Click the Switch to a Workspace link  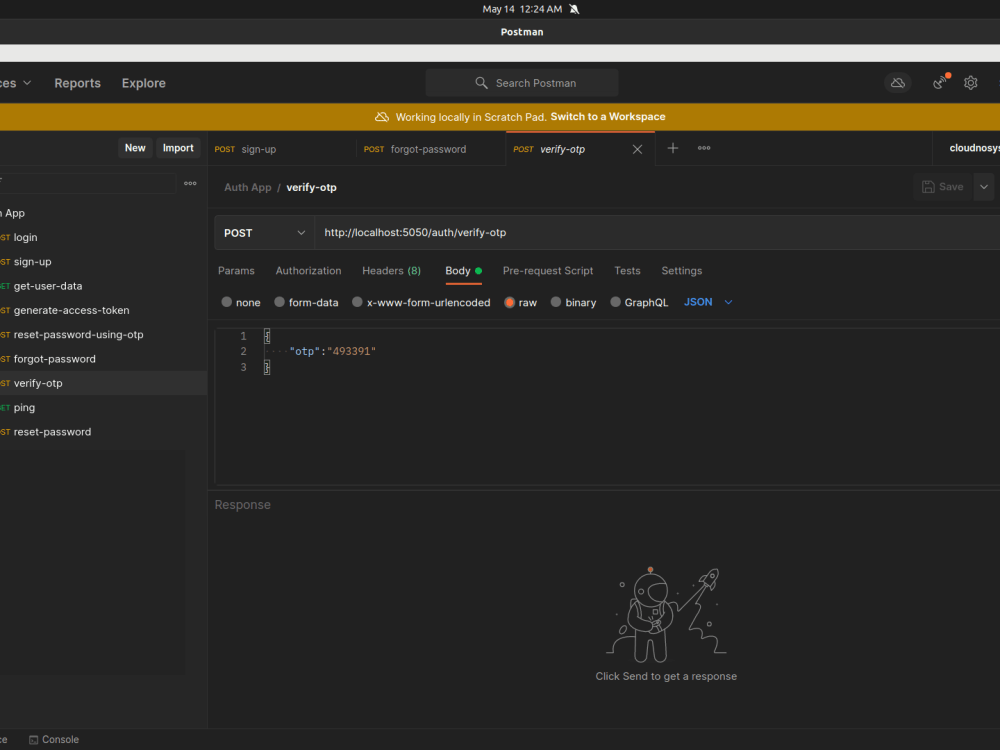pyautogui.click(x=607, y=116)
